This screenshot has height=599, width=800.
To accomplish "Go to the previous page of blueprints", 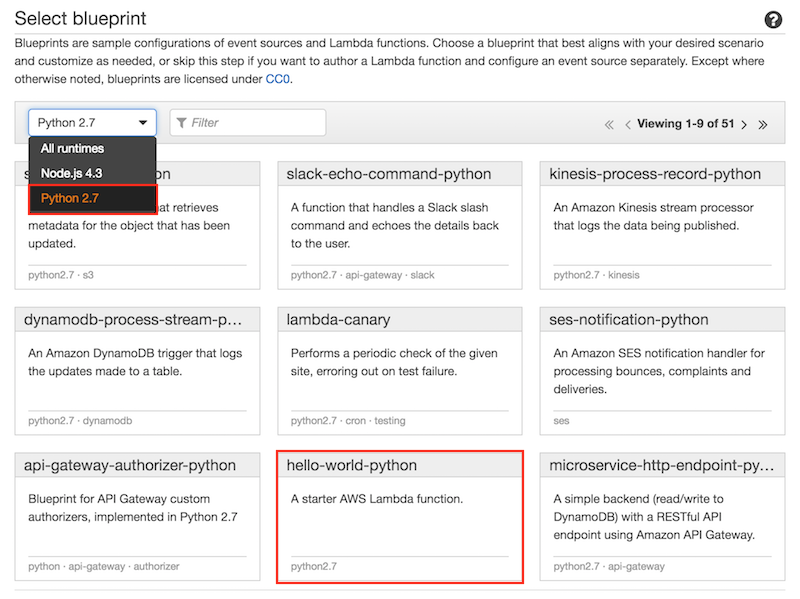I will (x=628, y=124).
